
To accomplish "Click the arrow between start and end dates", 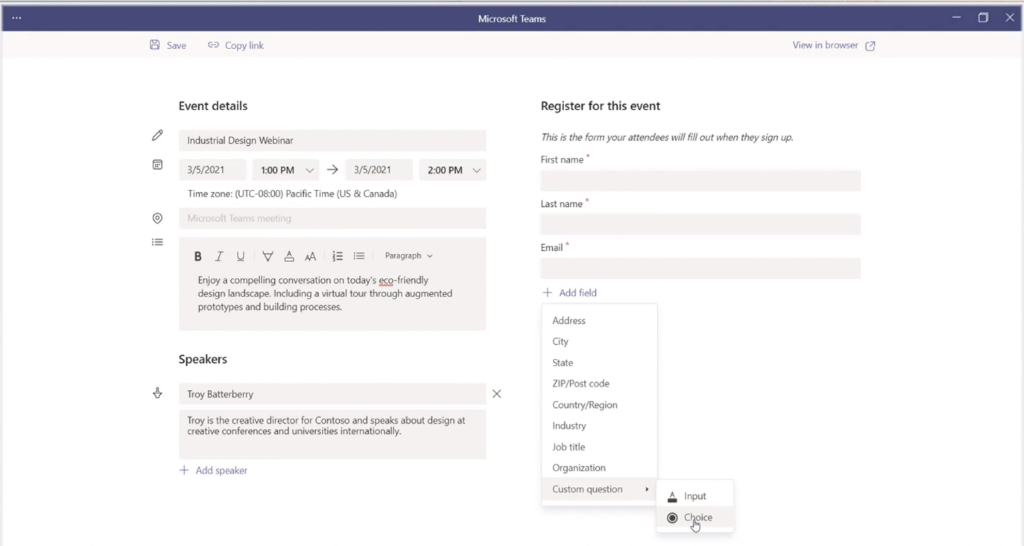I will click(x=332, y=170).
